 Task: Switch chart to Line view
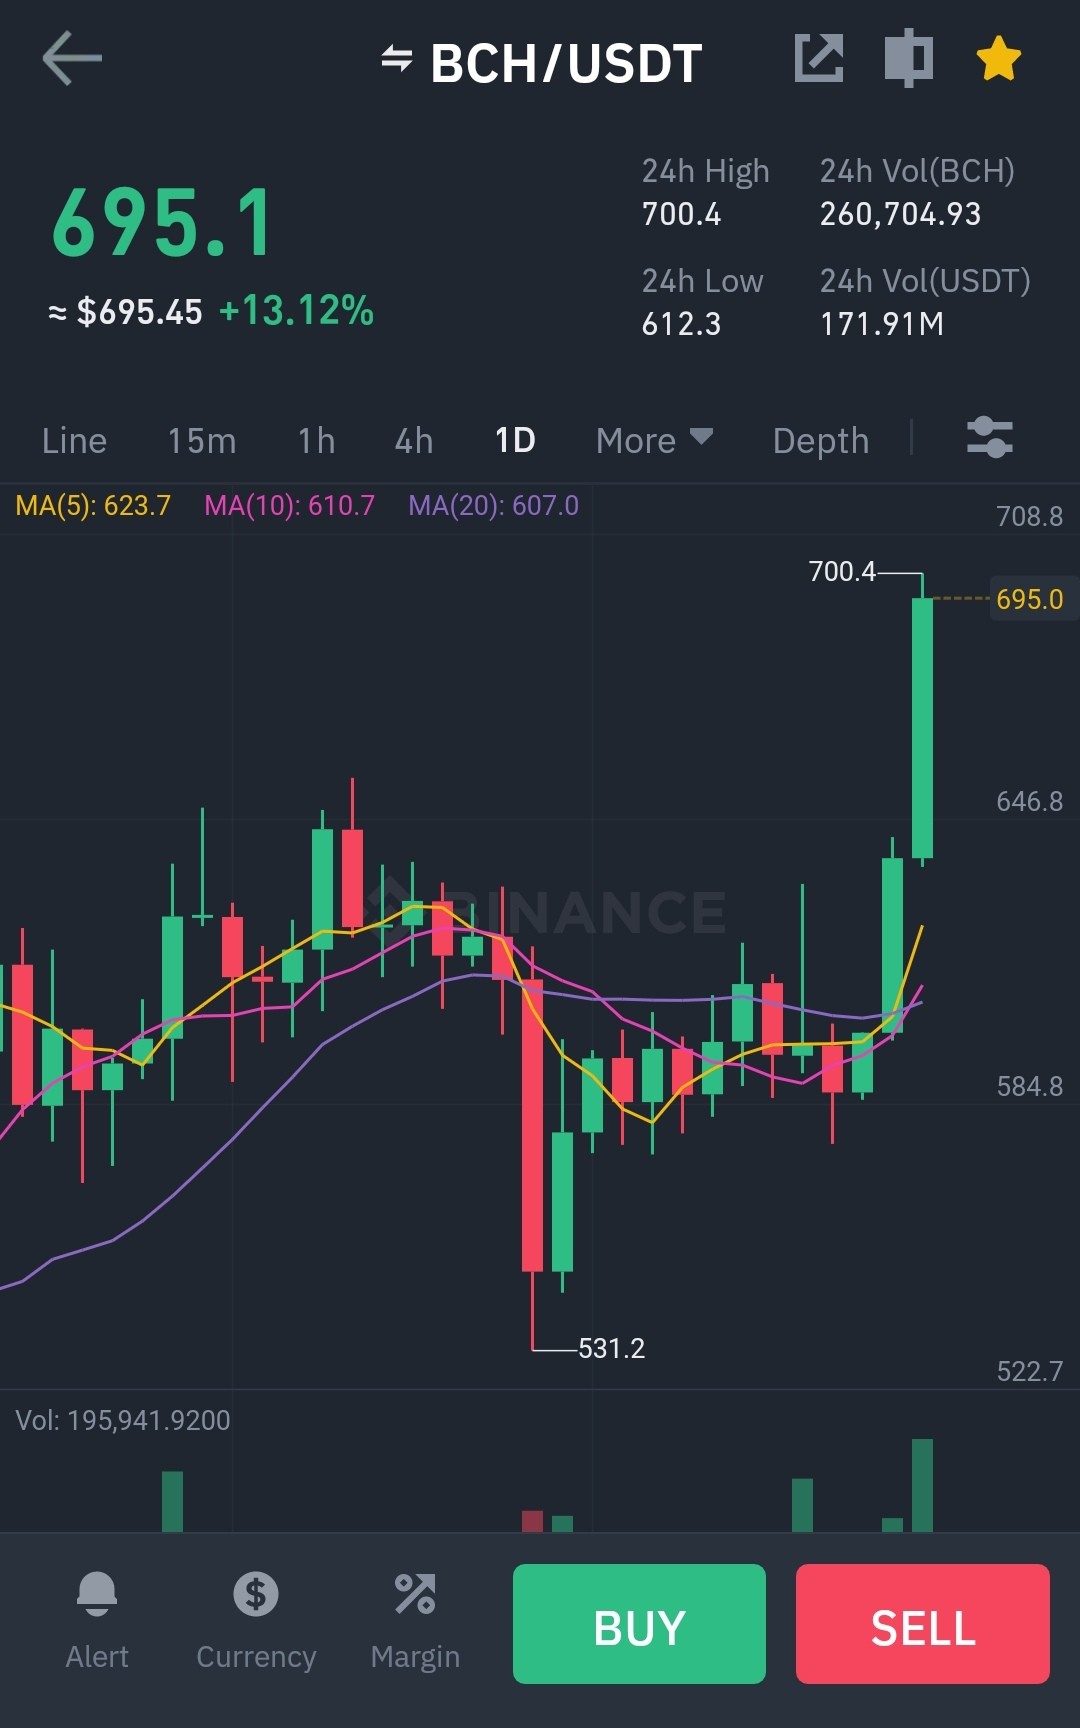74,440
